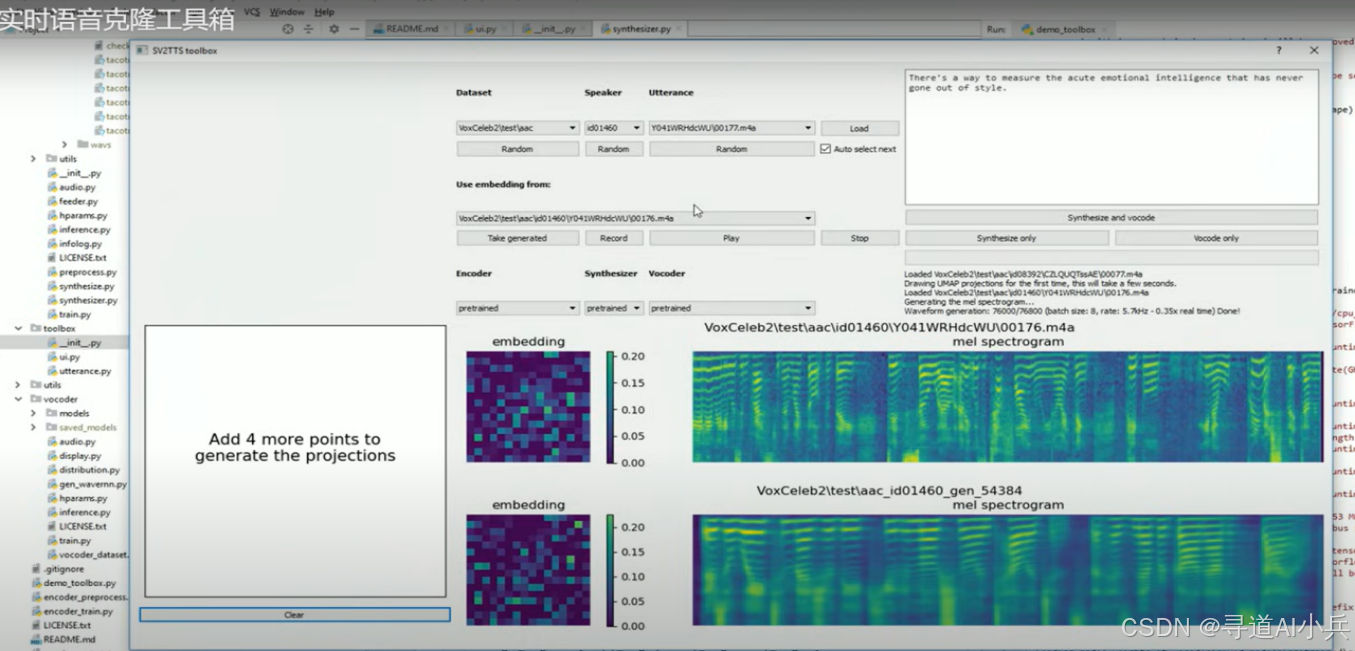Click the markdown icon beside README.md in tree
The height and width of the screenshot is (651, 1355).
point(37,639)
